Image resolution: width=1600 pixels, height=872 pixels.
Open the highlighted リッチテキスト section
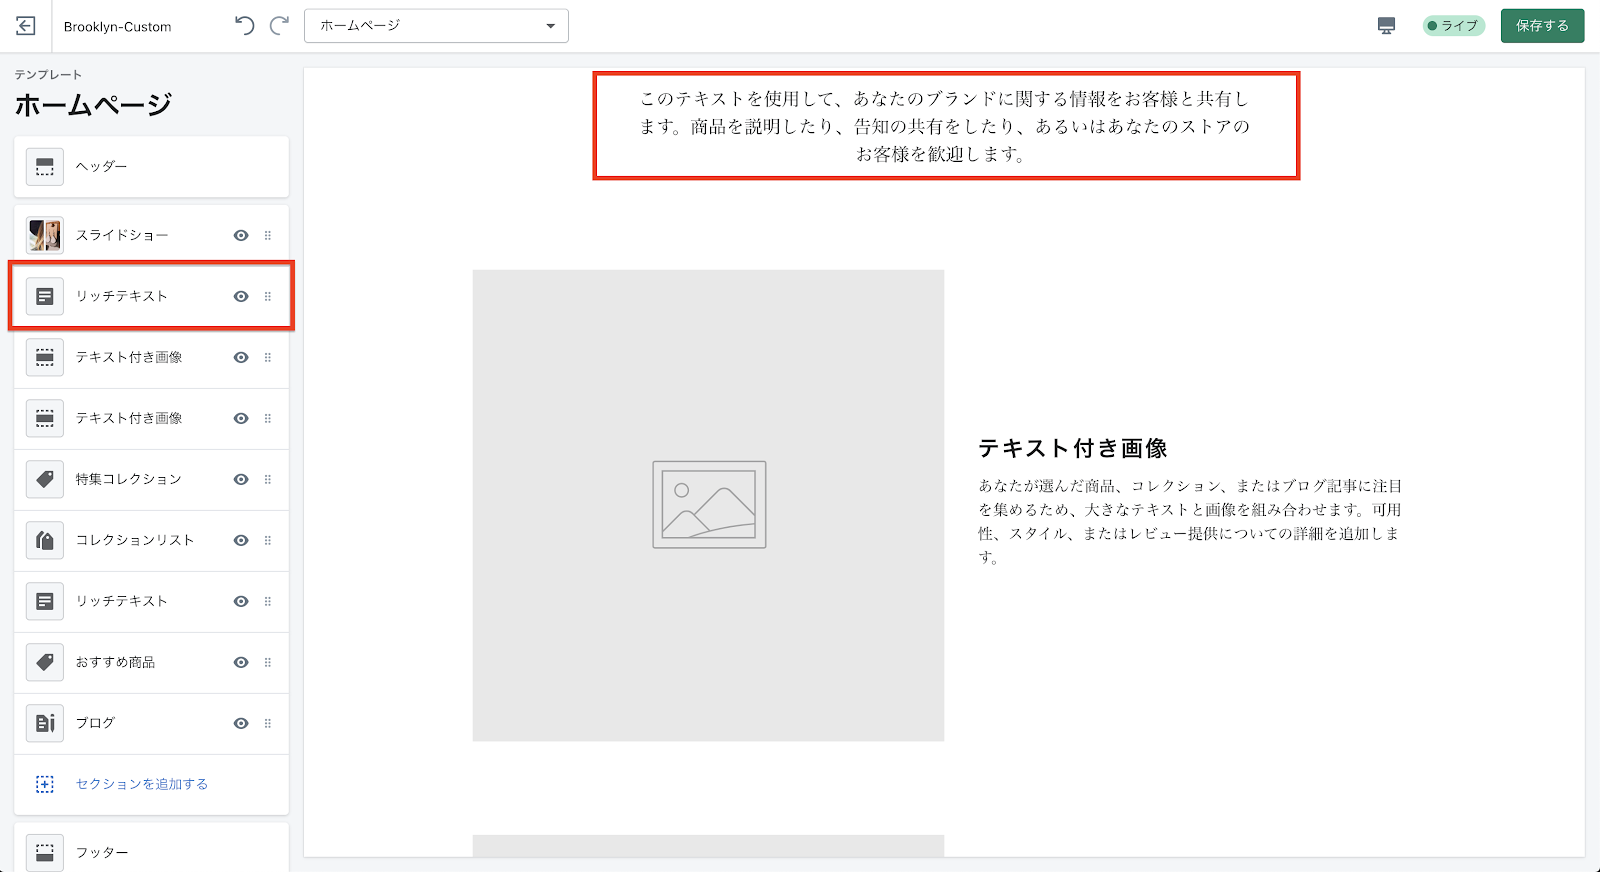tap(122, 296)
